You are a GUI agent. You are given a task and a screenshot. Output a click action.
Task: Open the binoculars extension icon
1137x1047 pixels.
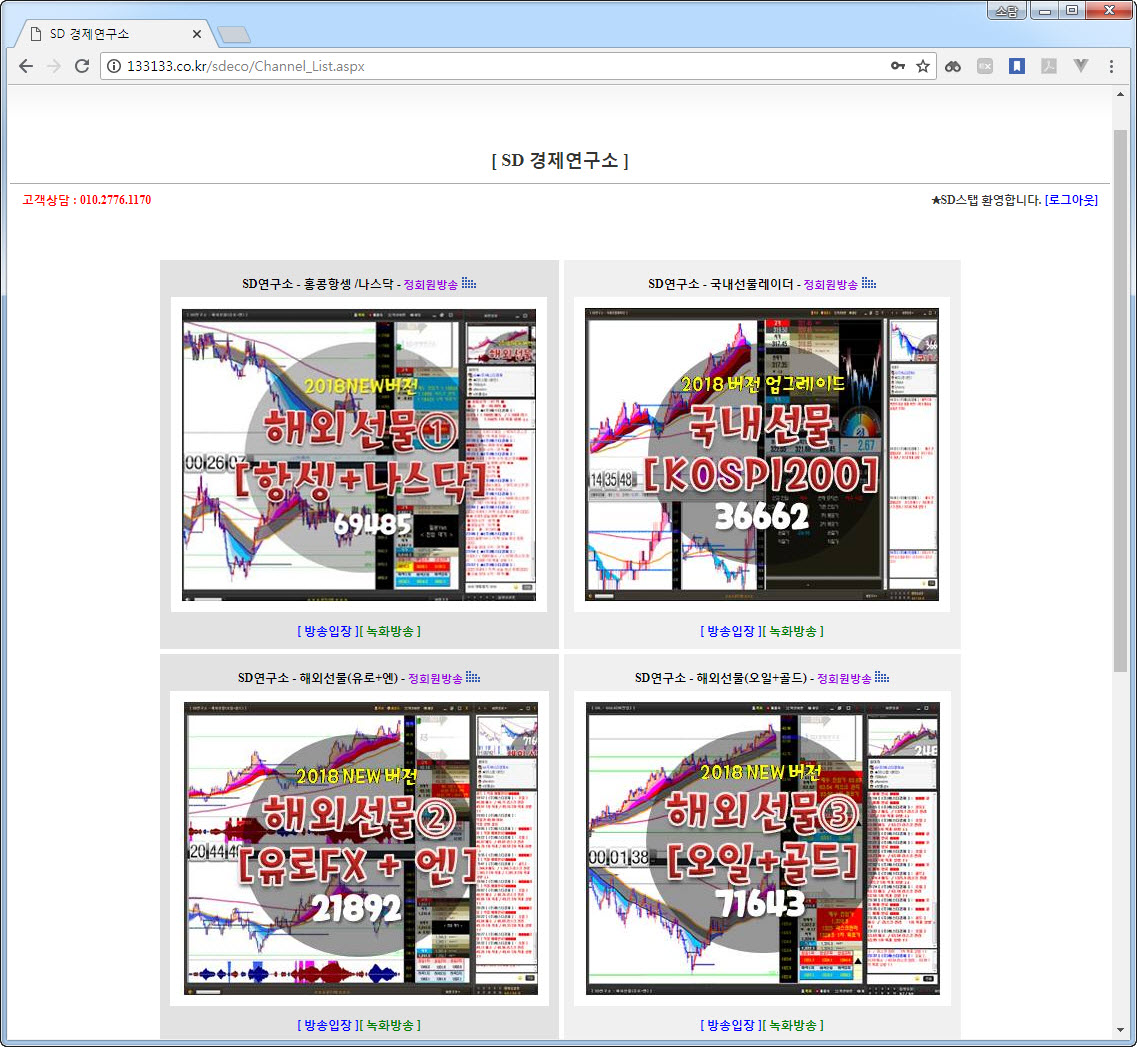pos(953,66)
